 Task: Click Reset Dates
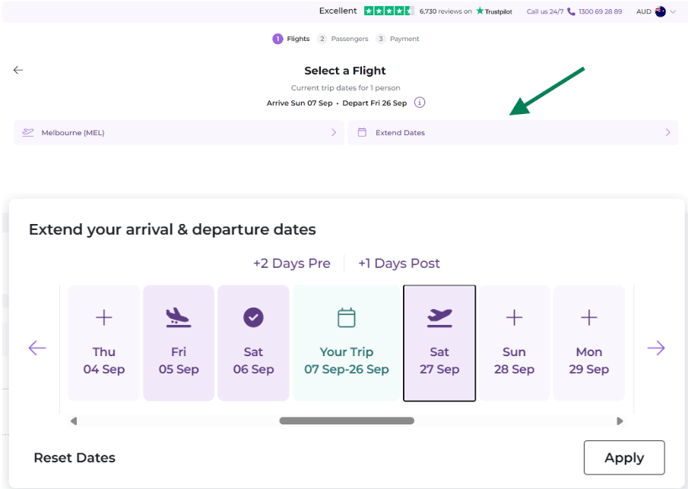coord(75,457)
